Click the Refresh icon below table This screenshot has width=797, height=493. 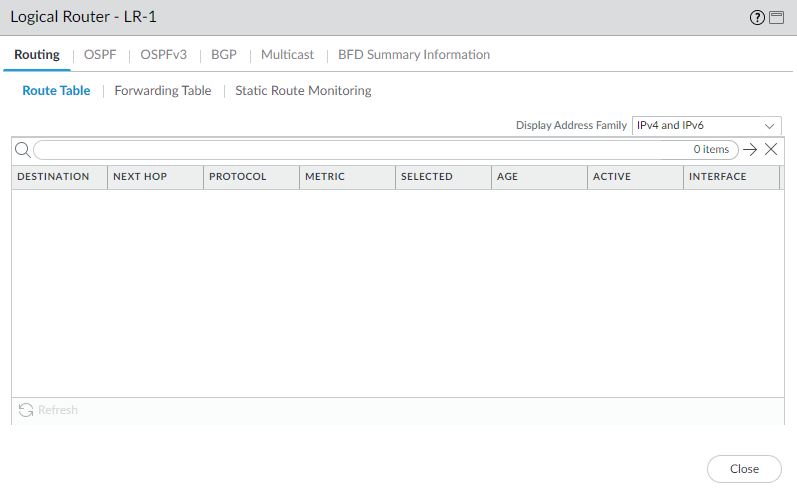tap(26, 410)
